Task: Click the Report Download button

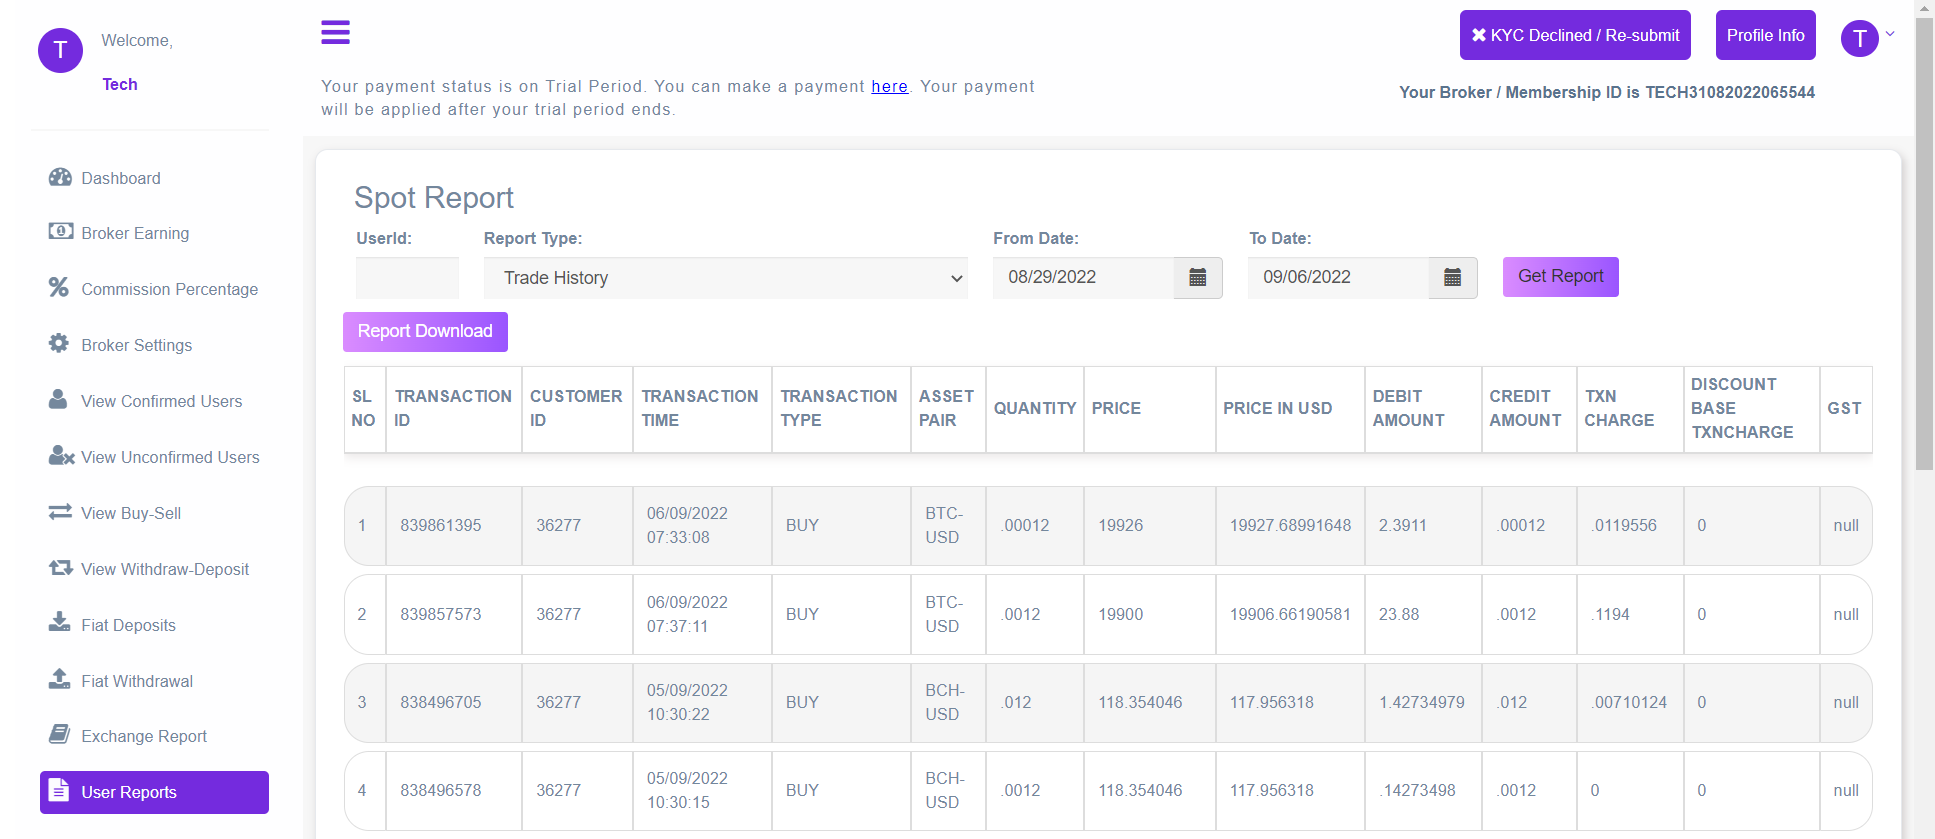Action: click(x=425, y=331)
